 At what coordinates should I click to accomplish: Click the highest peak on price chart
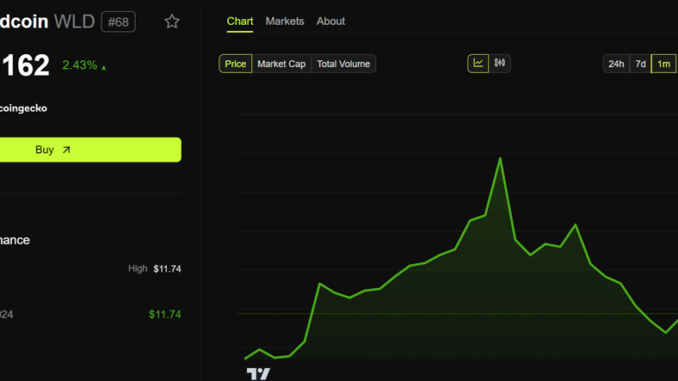click(x=500, y=158)
